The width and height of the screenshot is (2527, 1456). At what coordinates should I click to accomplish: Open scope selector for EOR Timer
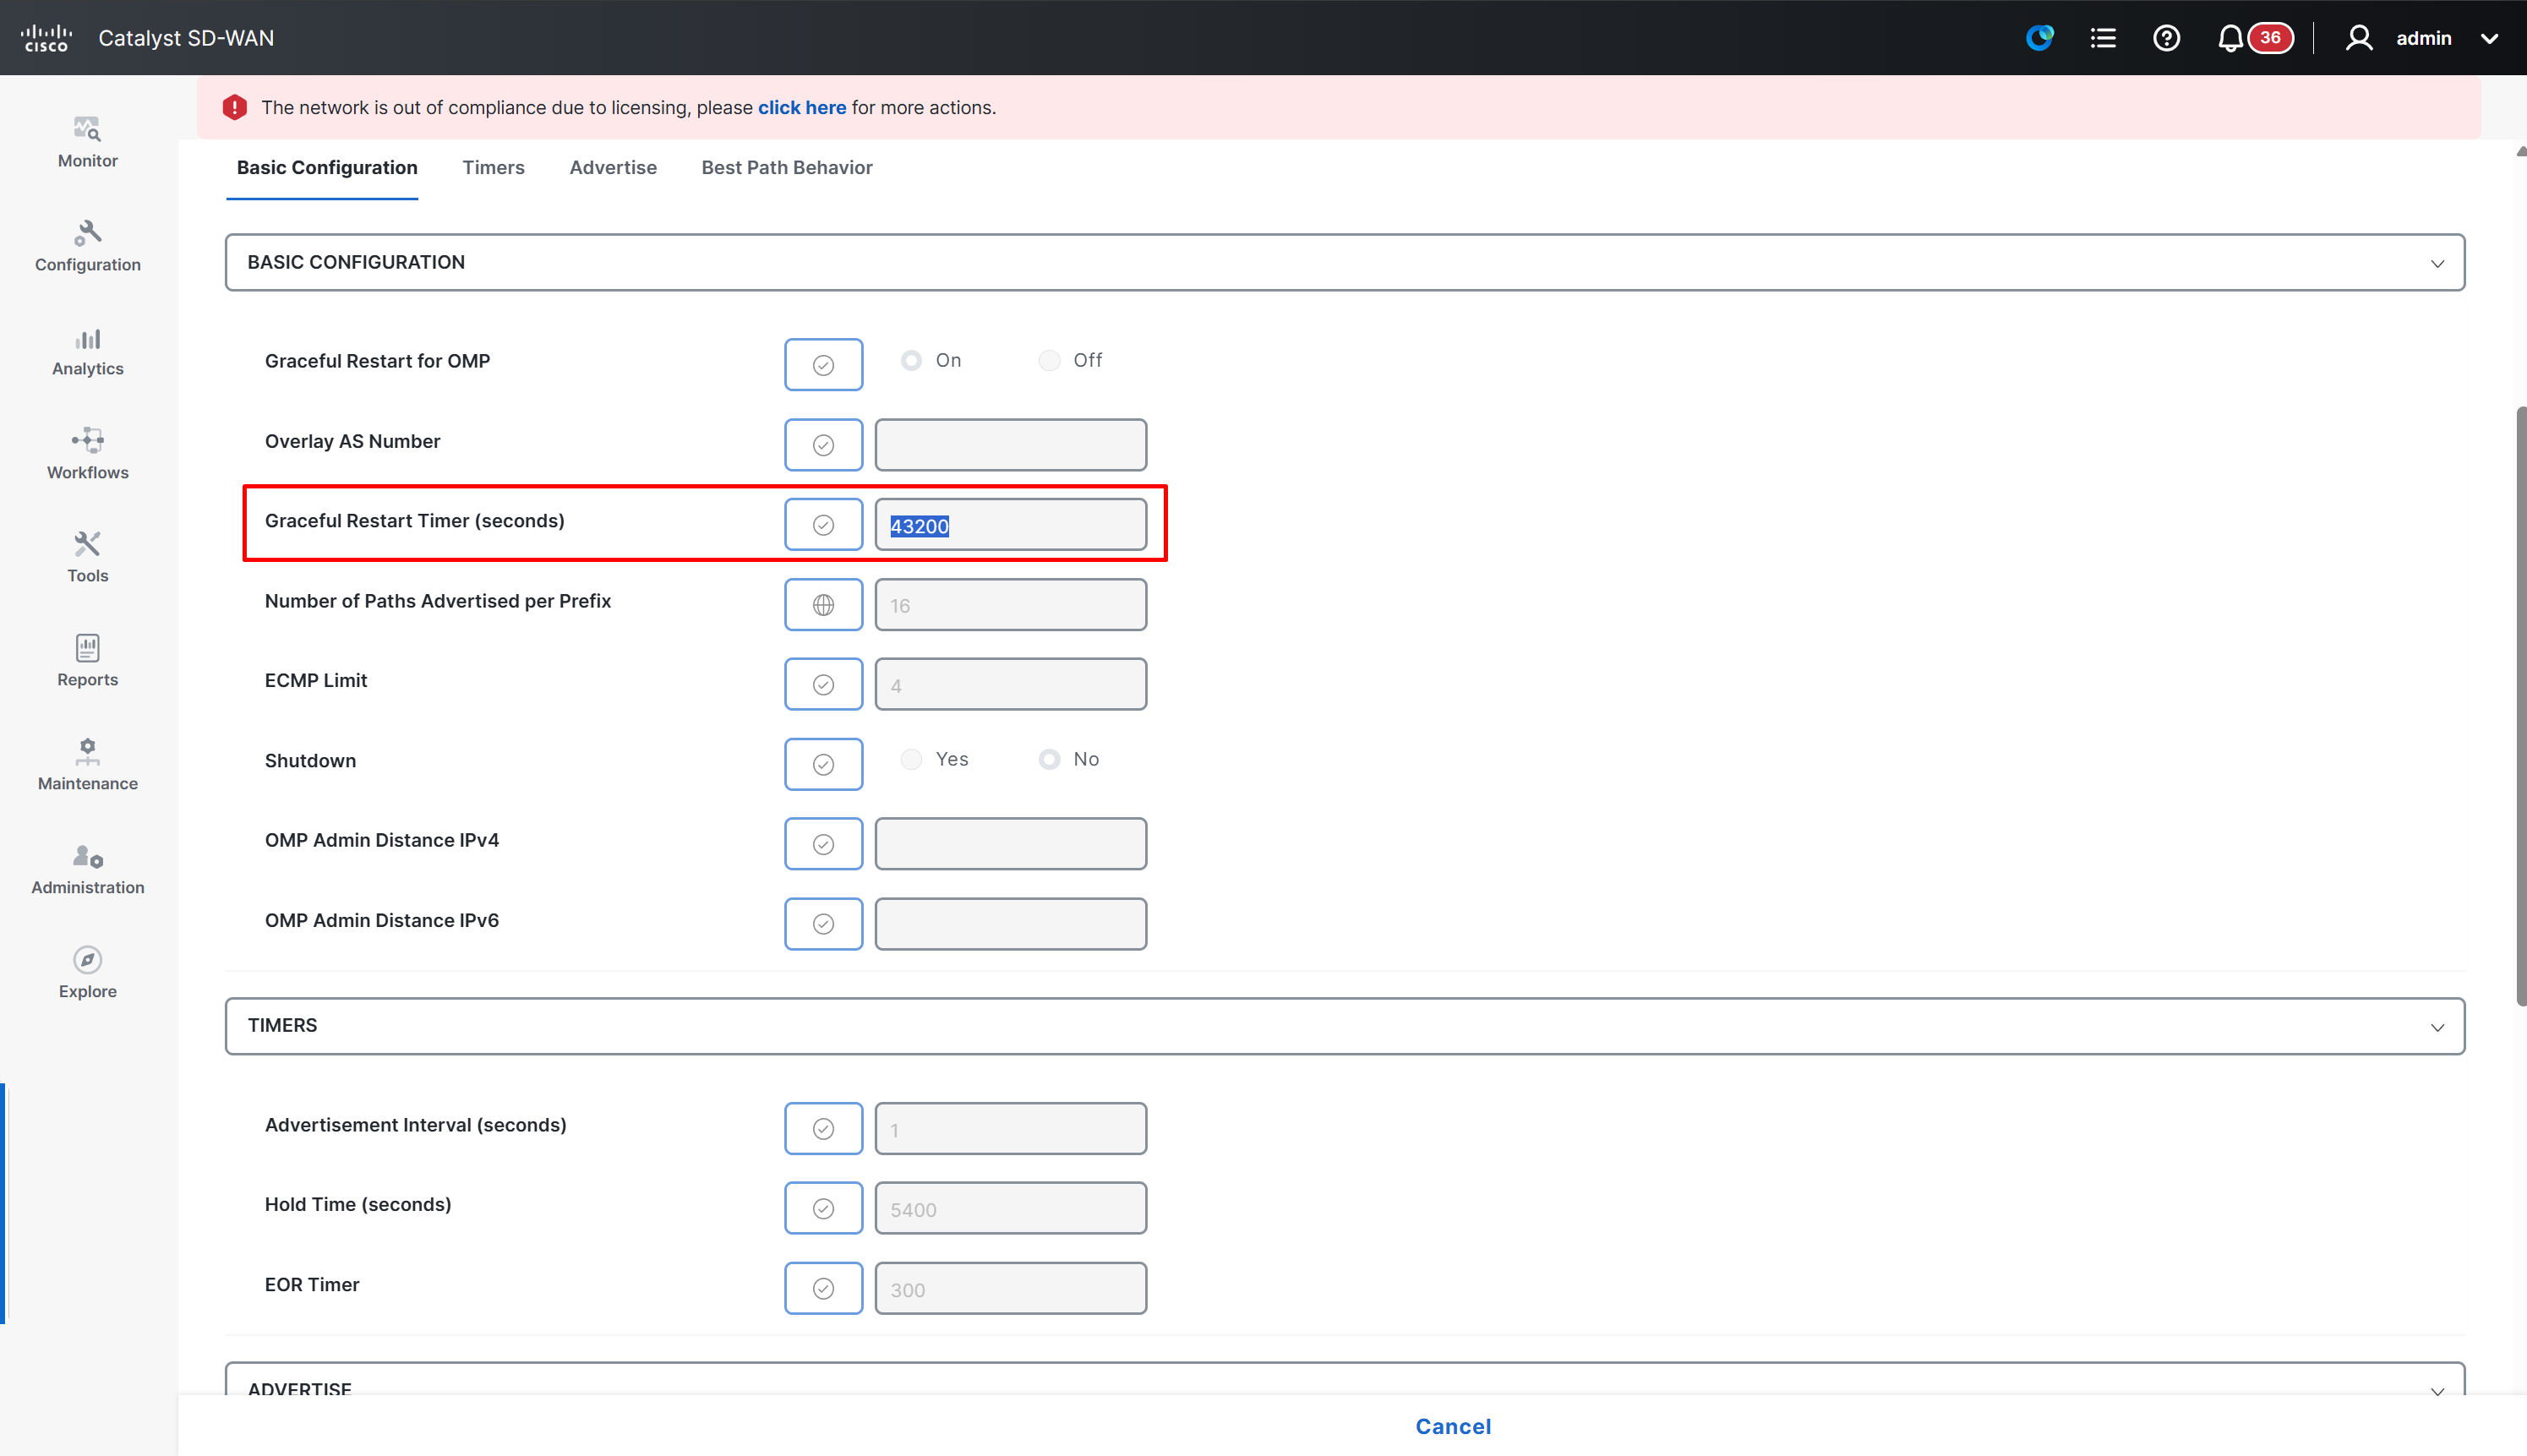pos(823,1288)
